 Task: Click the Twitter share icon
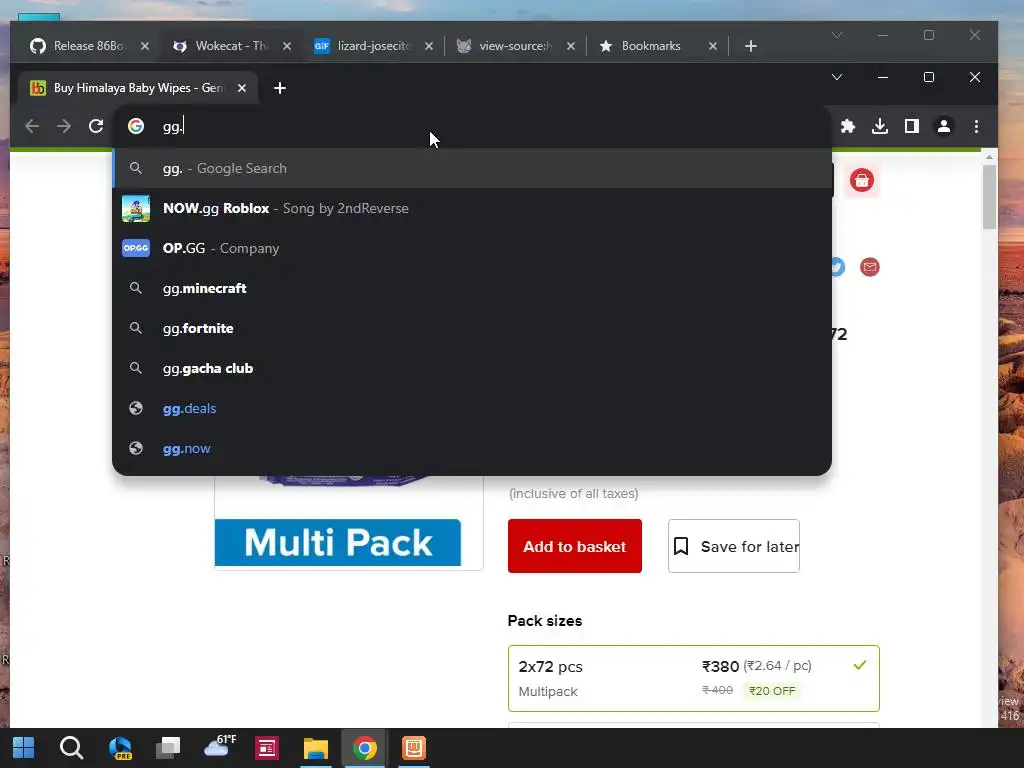click(838, 266)
